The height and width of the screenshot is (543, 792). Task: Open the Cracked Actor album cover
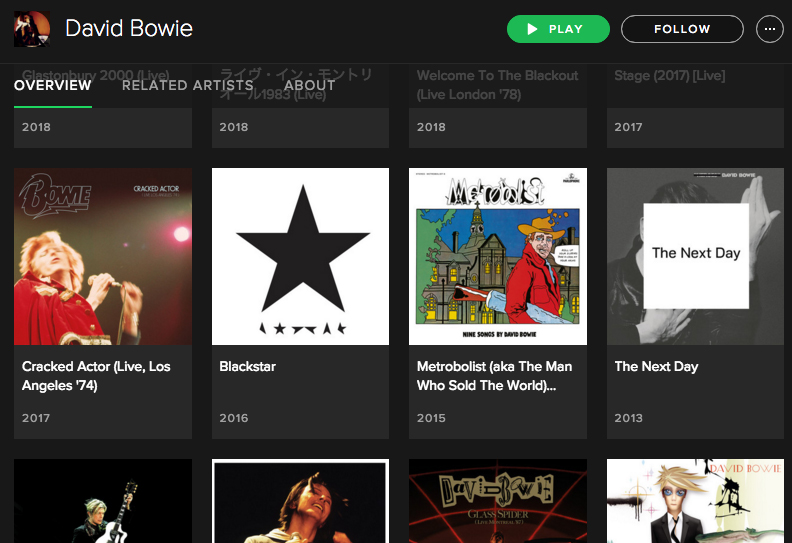(x=103, y=257)
